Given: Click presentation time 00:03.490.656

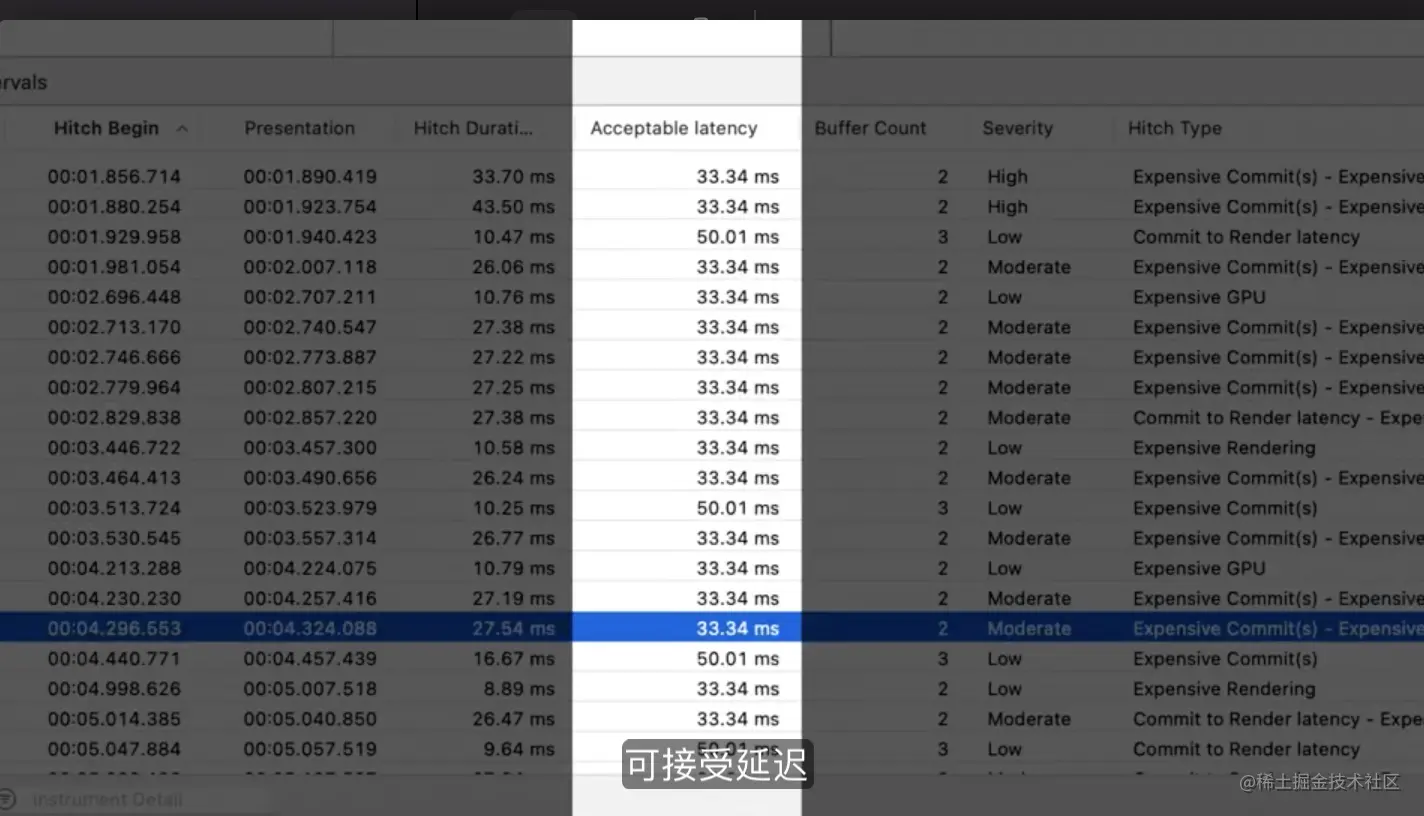Looking at the screenshot, I should tap(310, 478).
